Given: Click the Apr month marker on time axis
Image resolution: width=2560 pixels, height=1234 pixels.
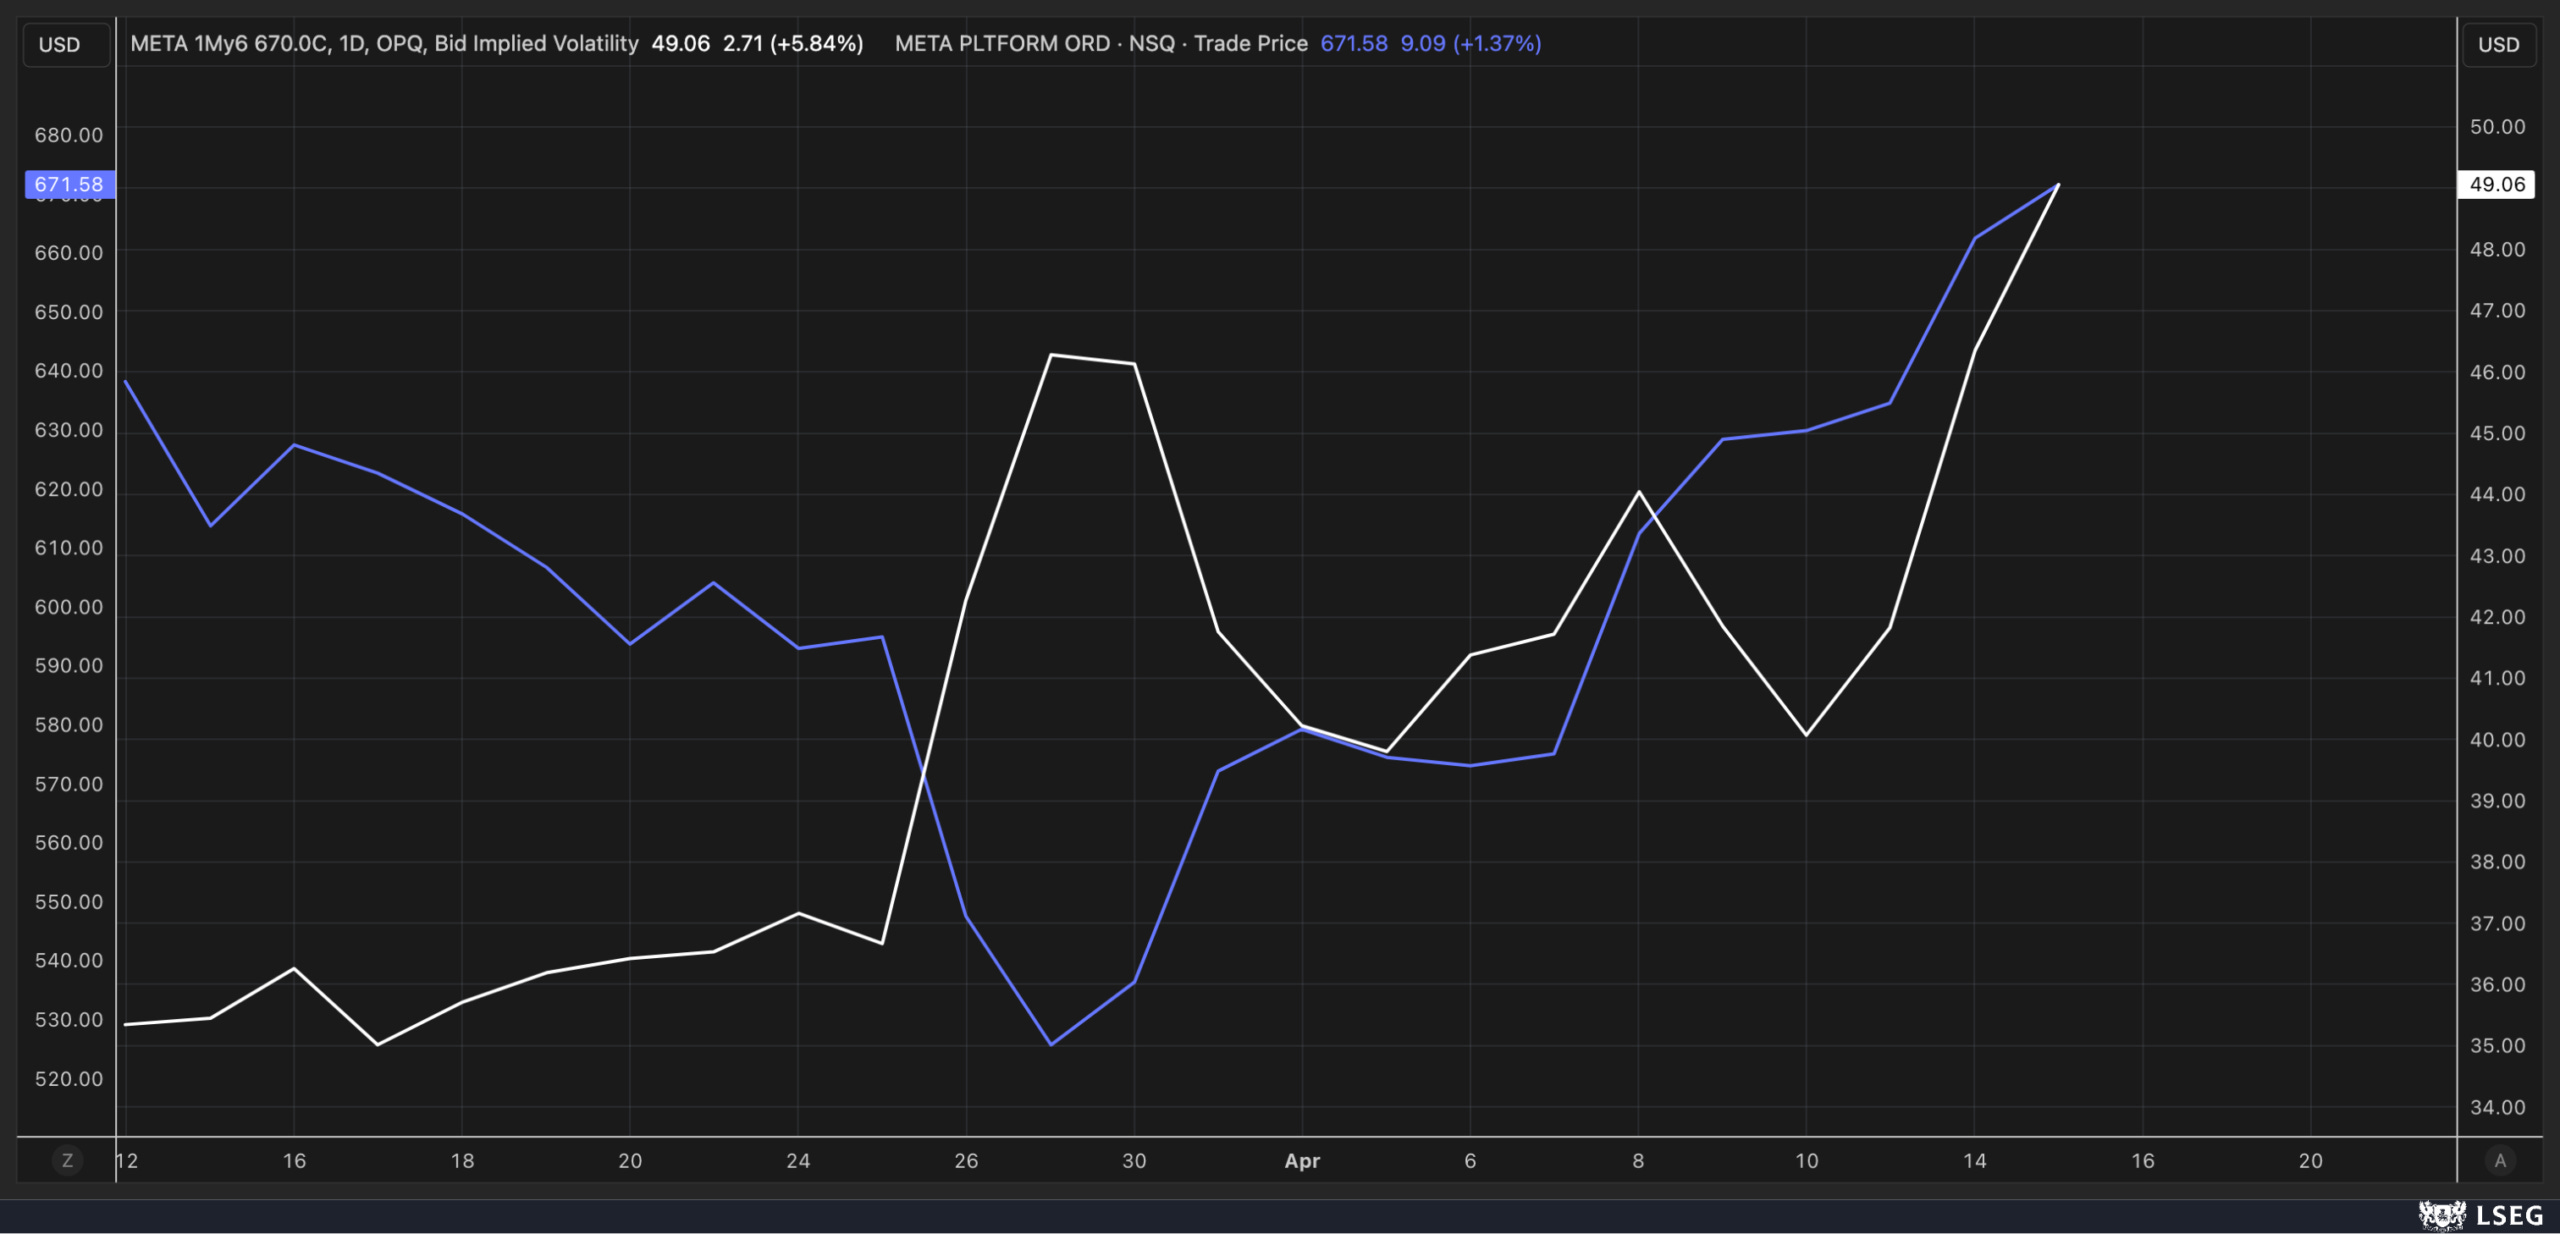Looking at the screenshot, I should 1302,1161.
